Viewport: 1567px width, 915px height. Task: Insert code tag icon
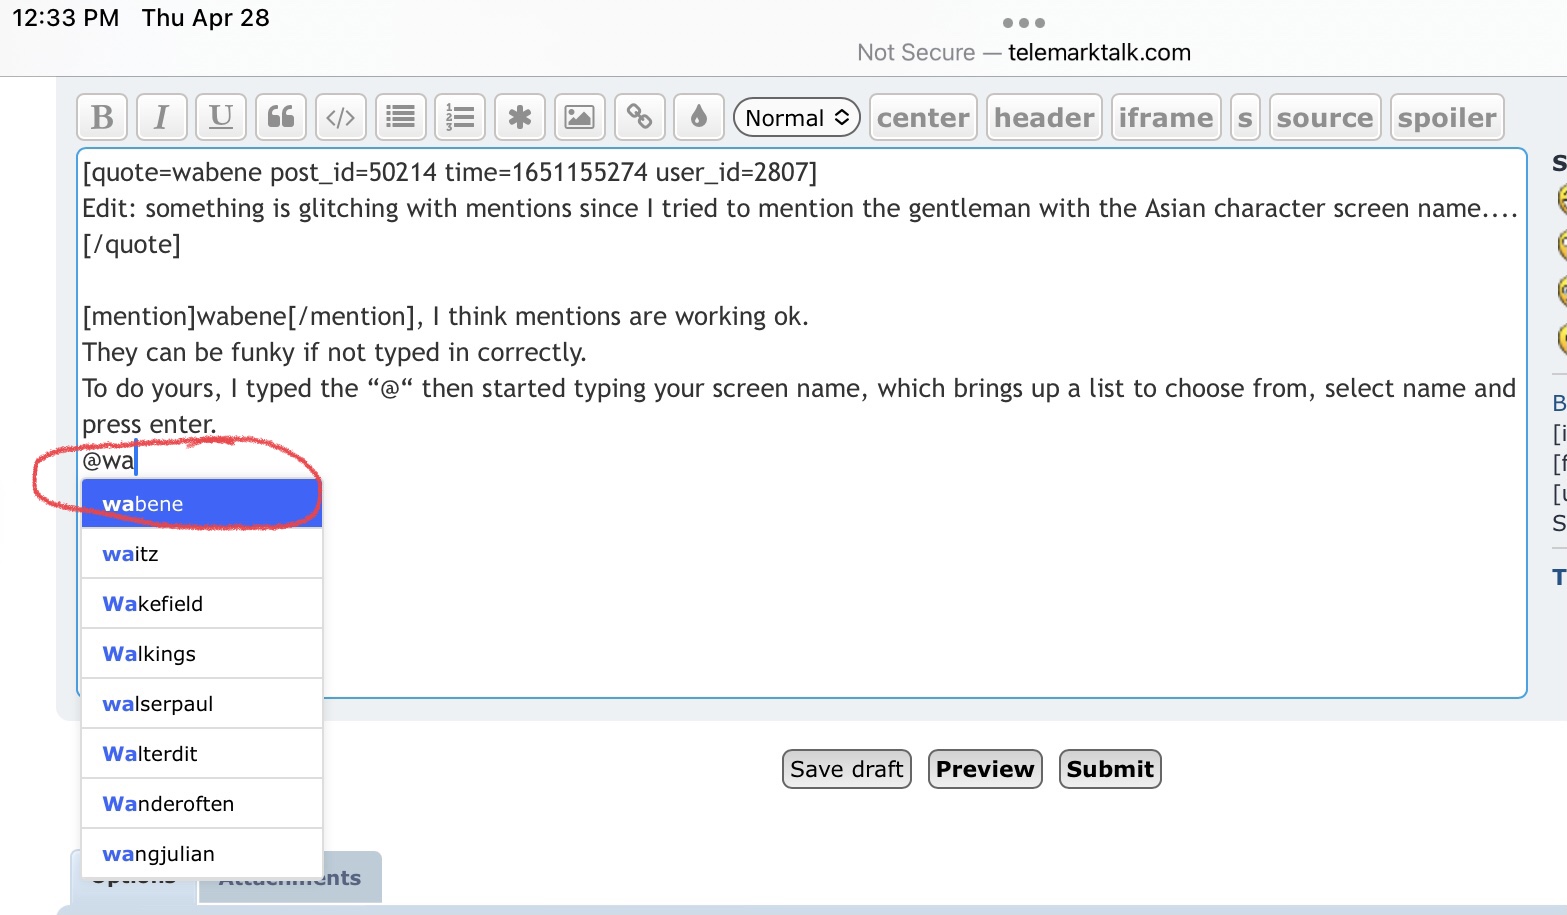tap(340, 118)
